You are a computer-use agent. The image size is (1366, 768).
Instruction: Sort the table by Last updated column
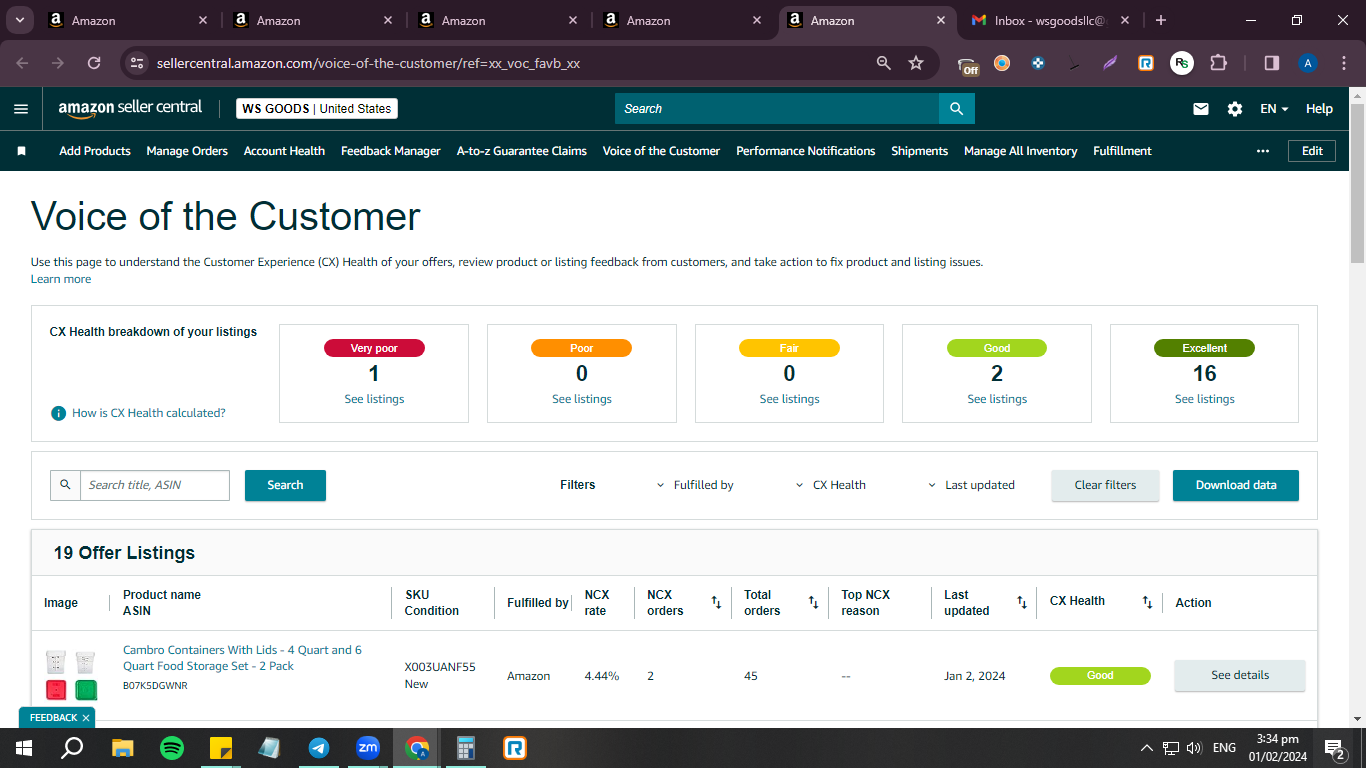click(1021, 602)
